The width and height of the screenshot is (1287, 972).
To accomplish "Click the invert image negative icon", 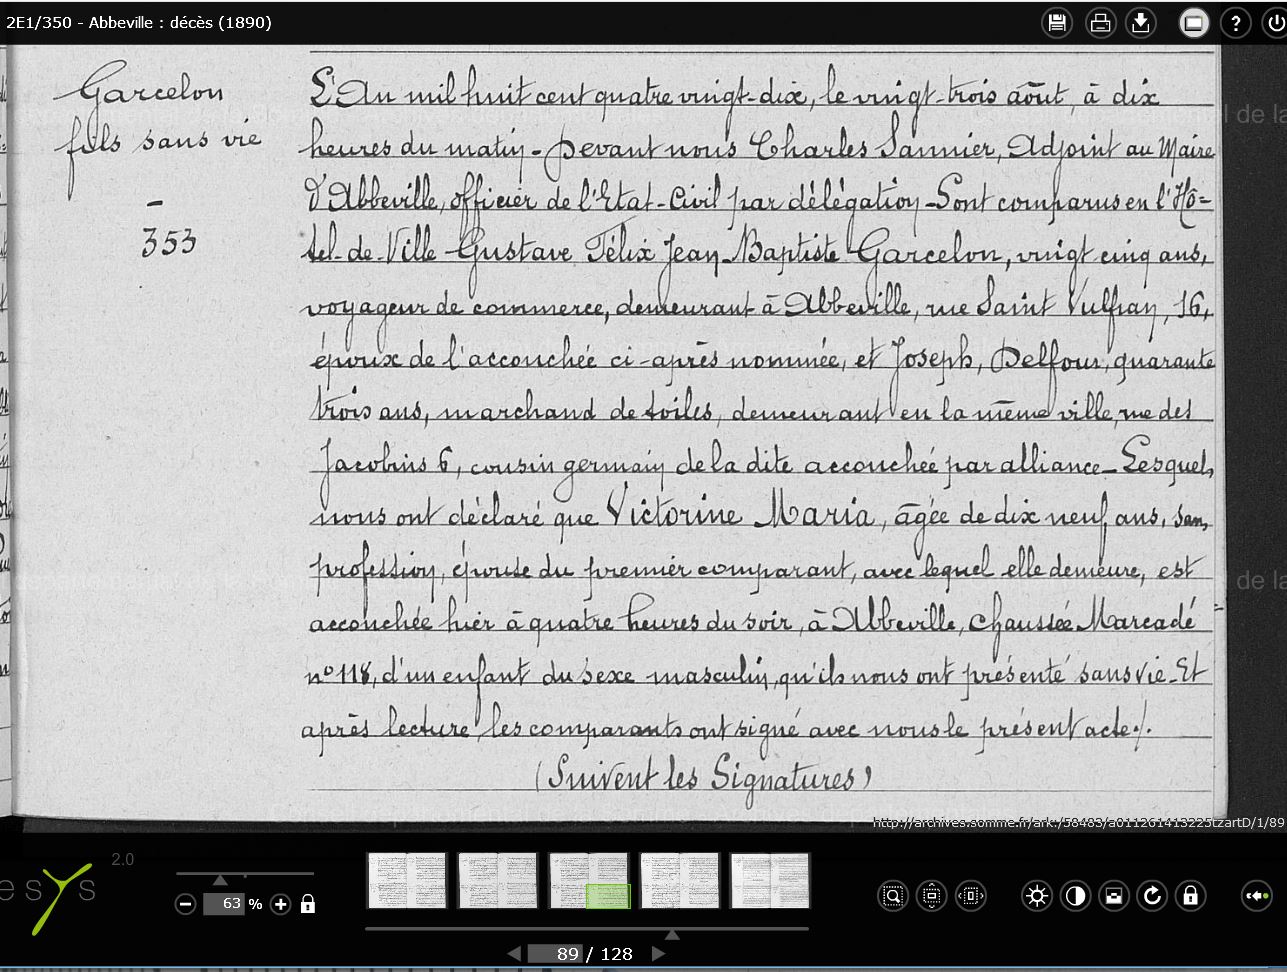I will (1113, 896).
